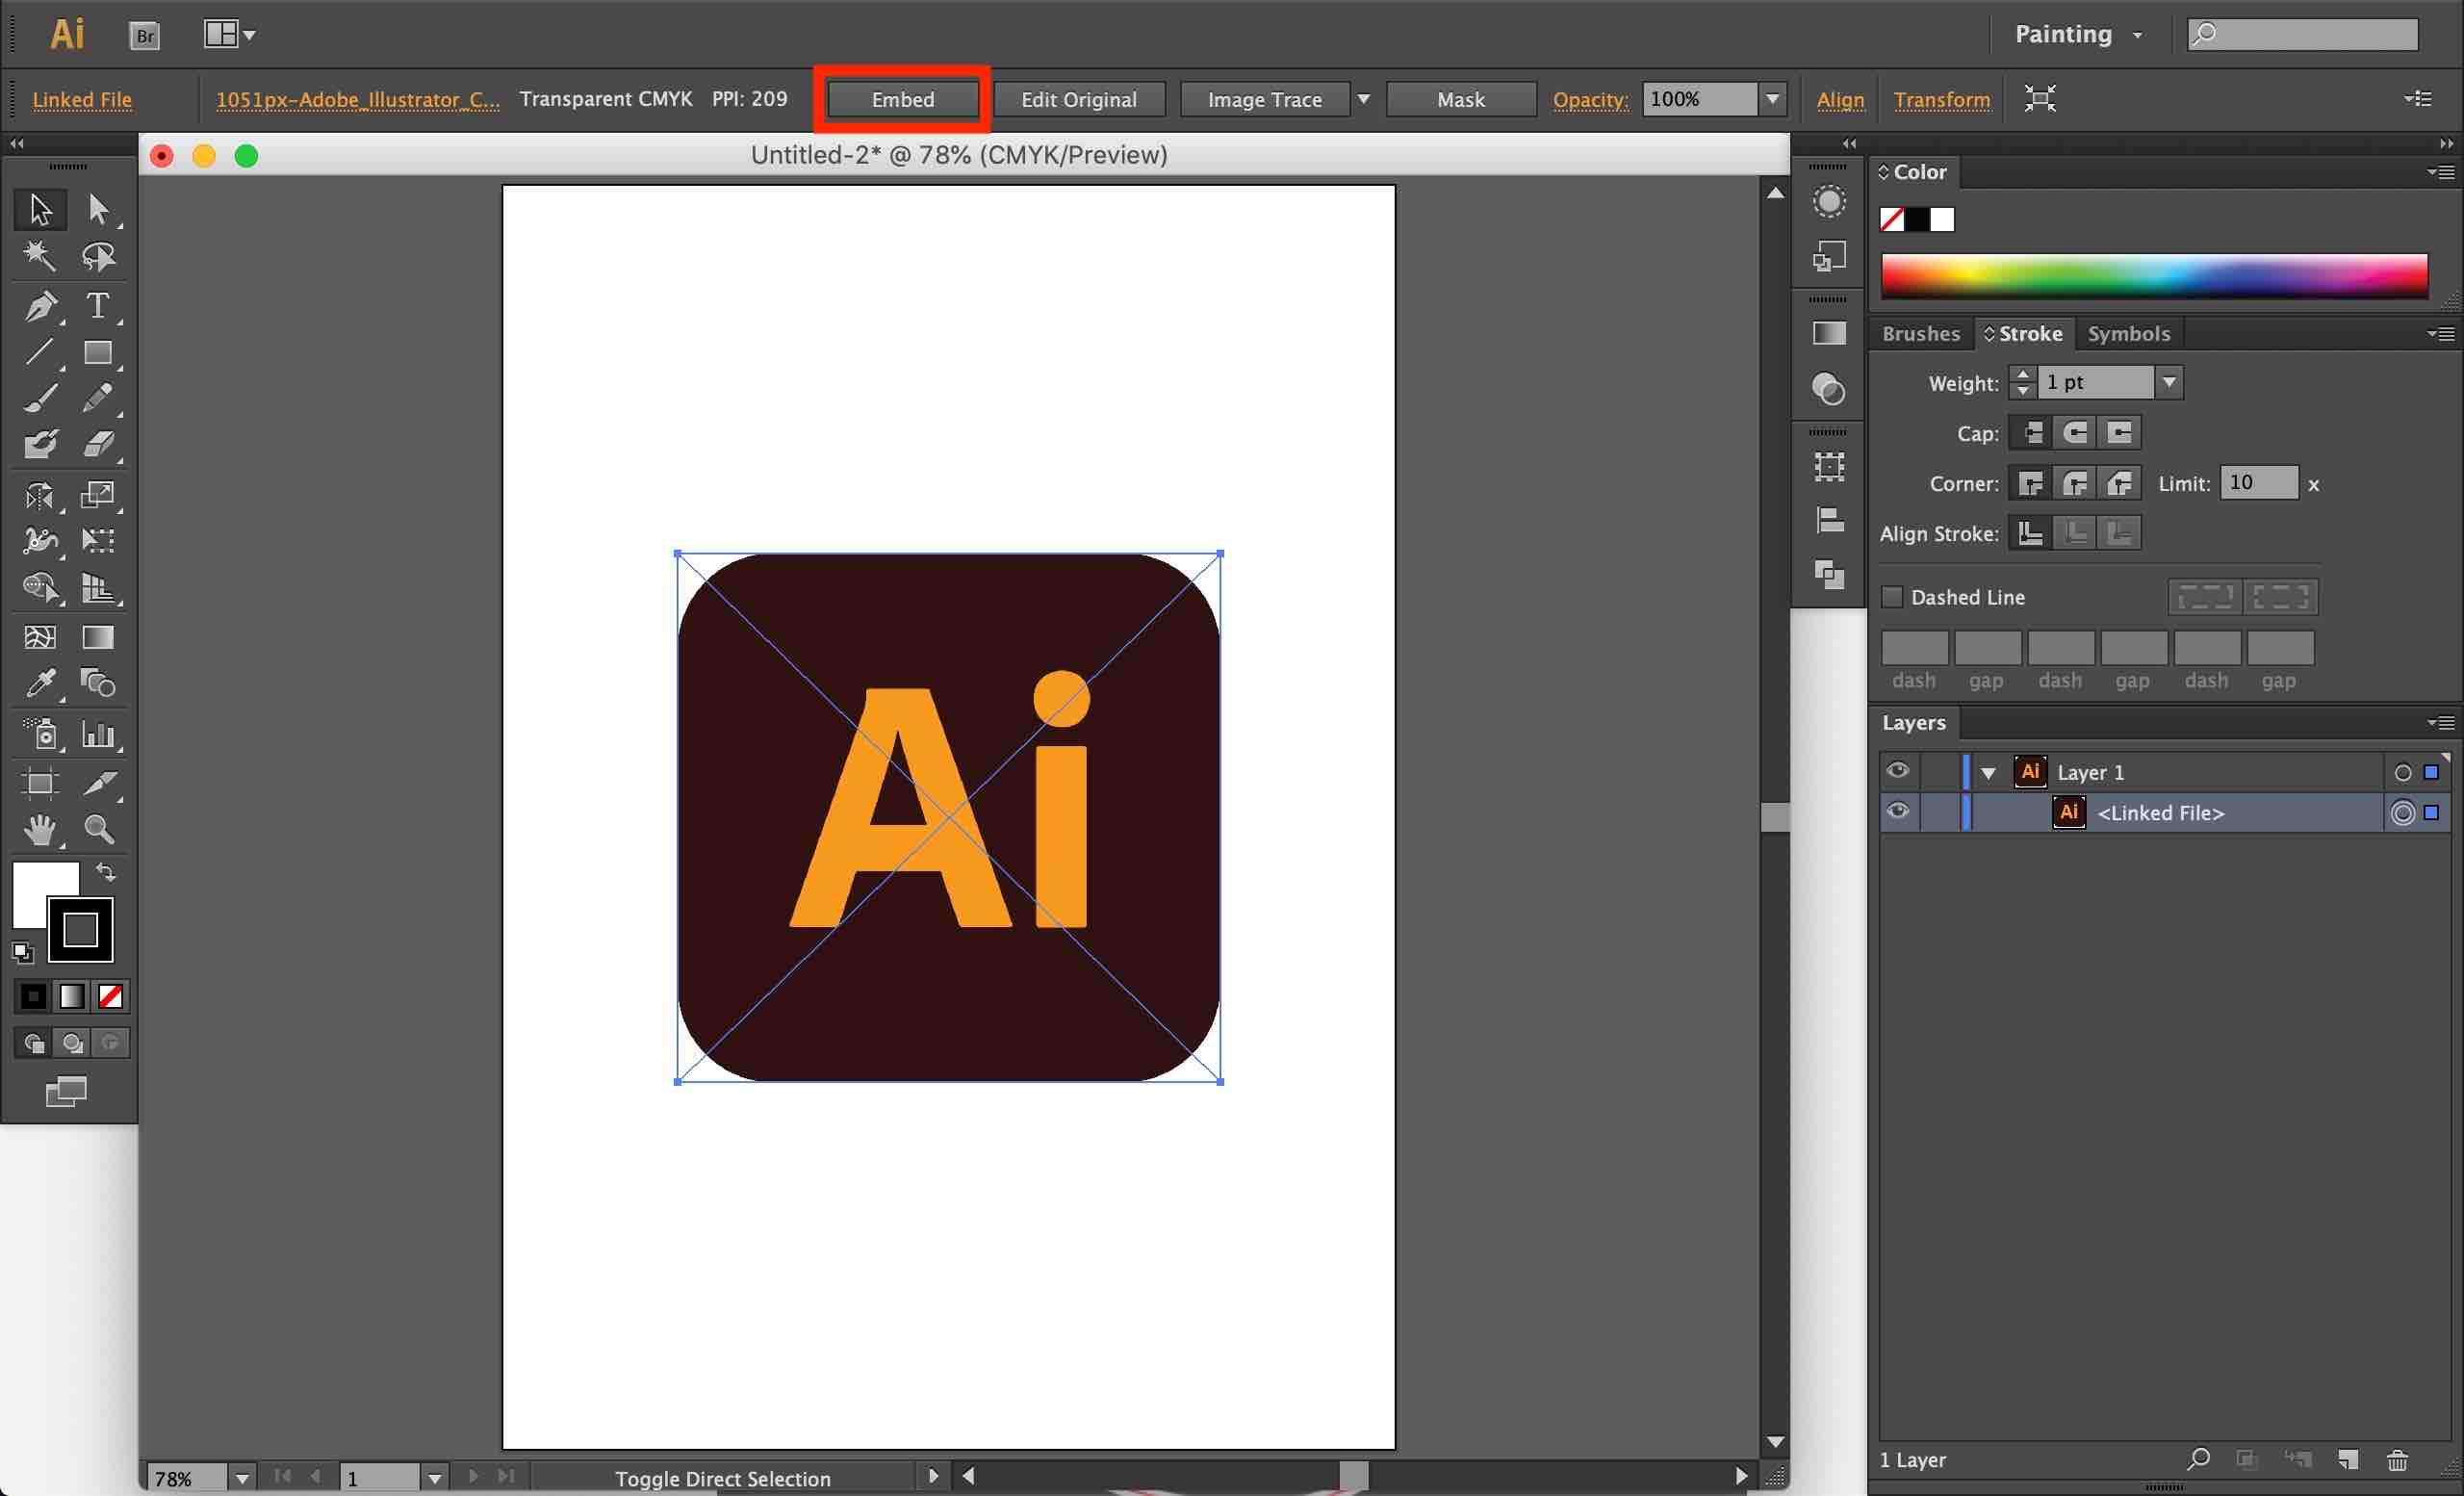The image size is (2464, 1496).
Task: Open the Painting workspace dropdown
Action: [2078, 35]
